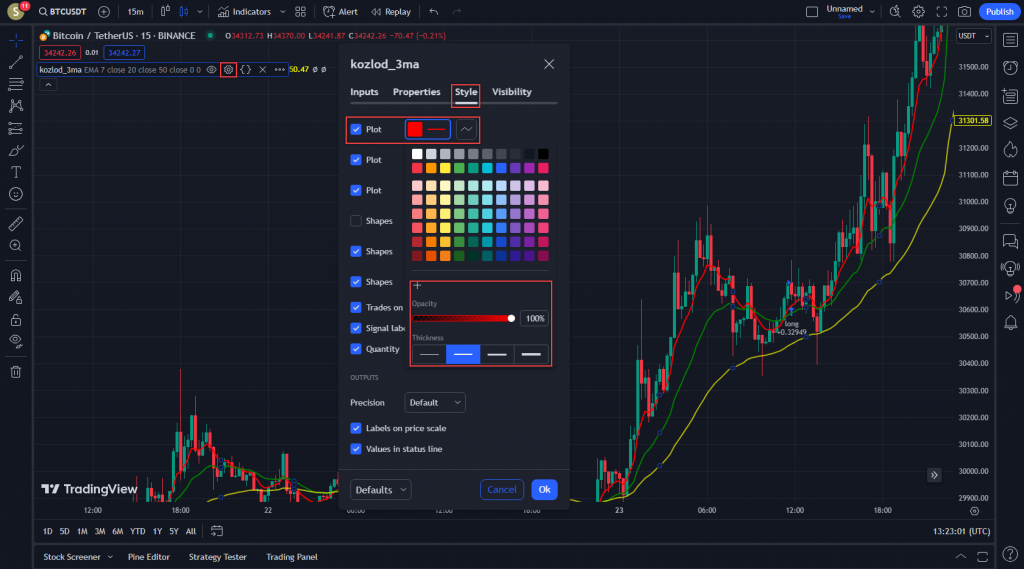Enter fullscreen mode
The height and width of the screenshot is (569, 1024).
tap(942, 12)
